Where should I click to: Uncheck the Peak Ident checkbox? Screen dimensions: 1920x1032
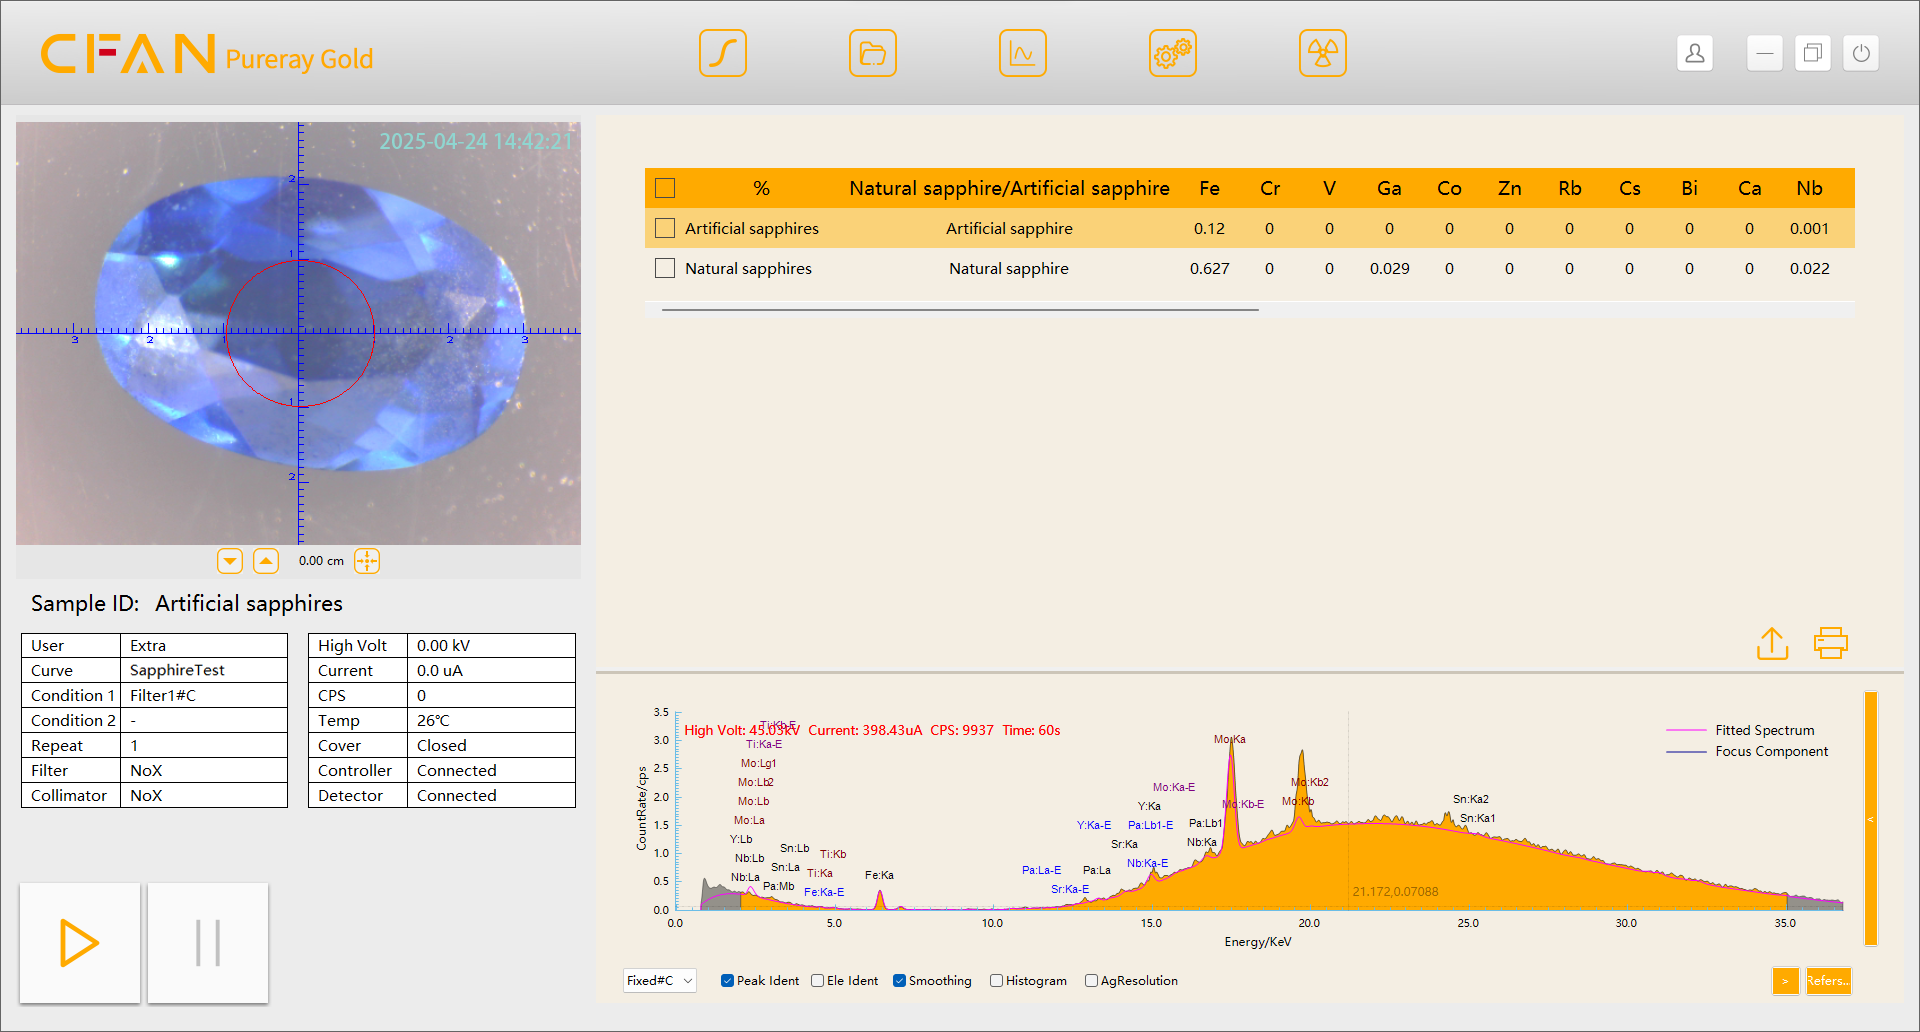pyautogui.click(x=727, y=981)
